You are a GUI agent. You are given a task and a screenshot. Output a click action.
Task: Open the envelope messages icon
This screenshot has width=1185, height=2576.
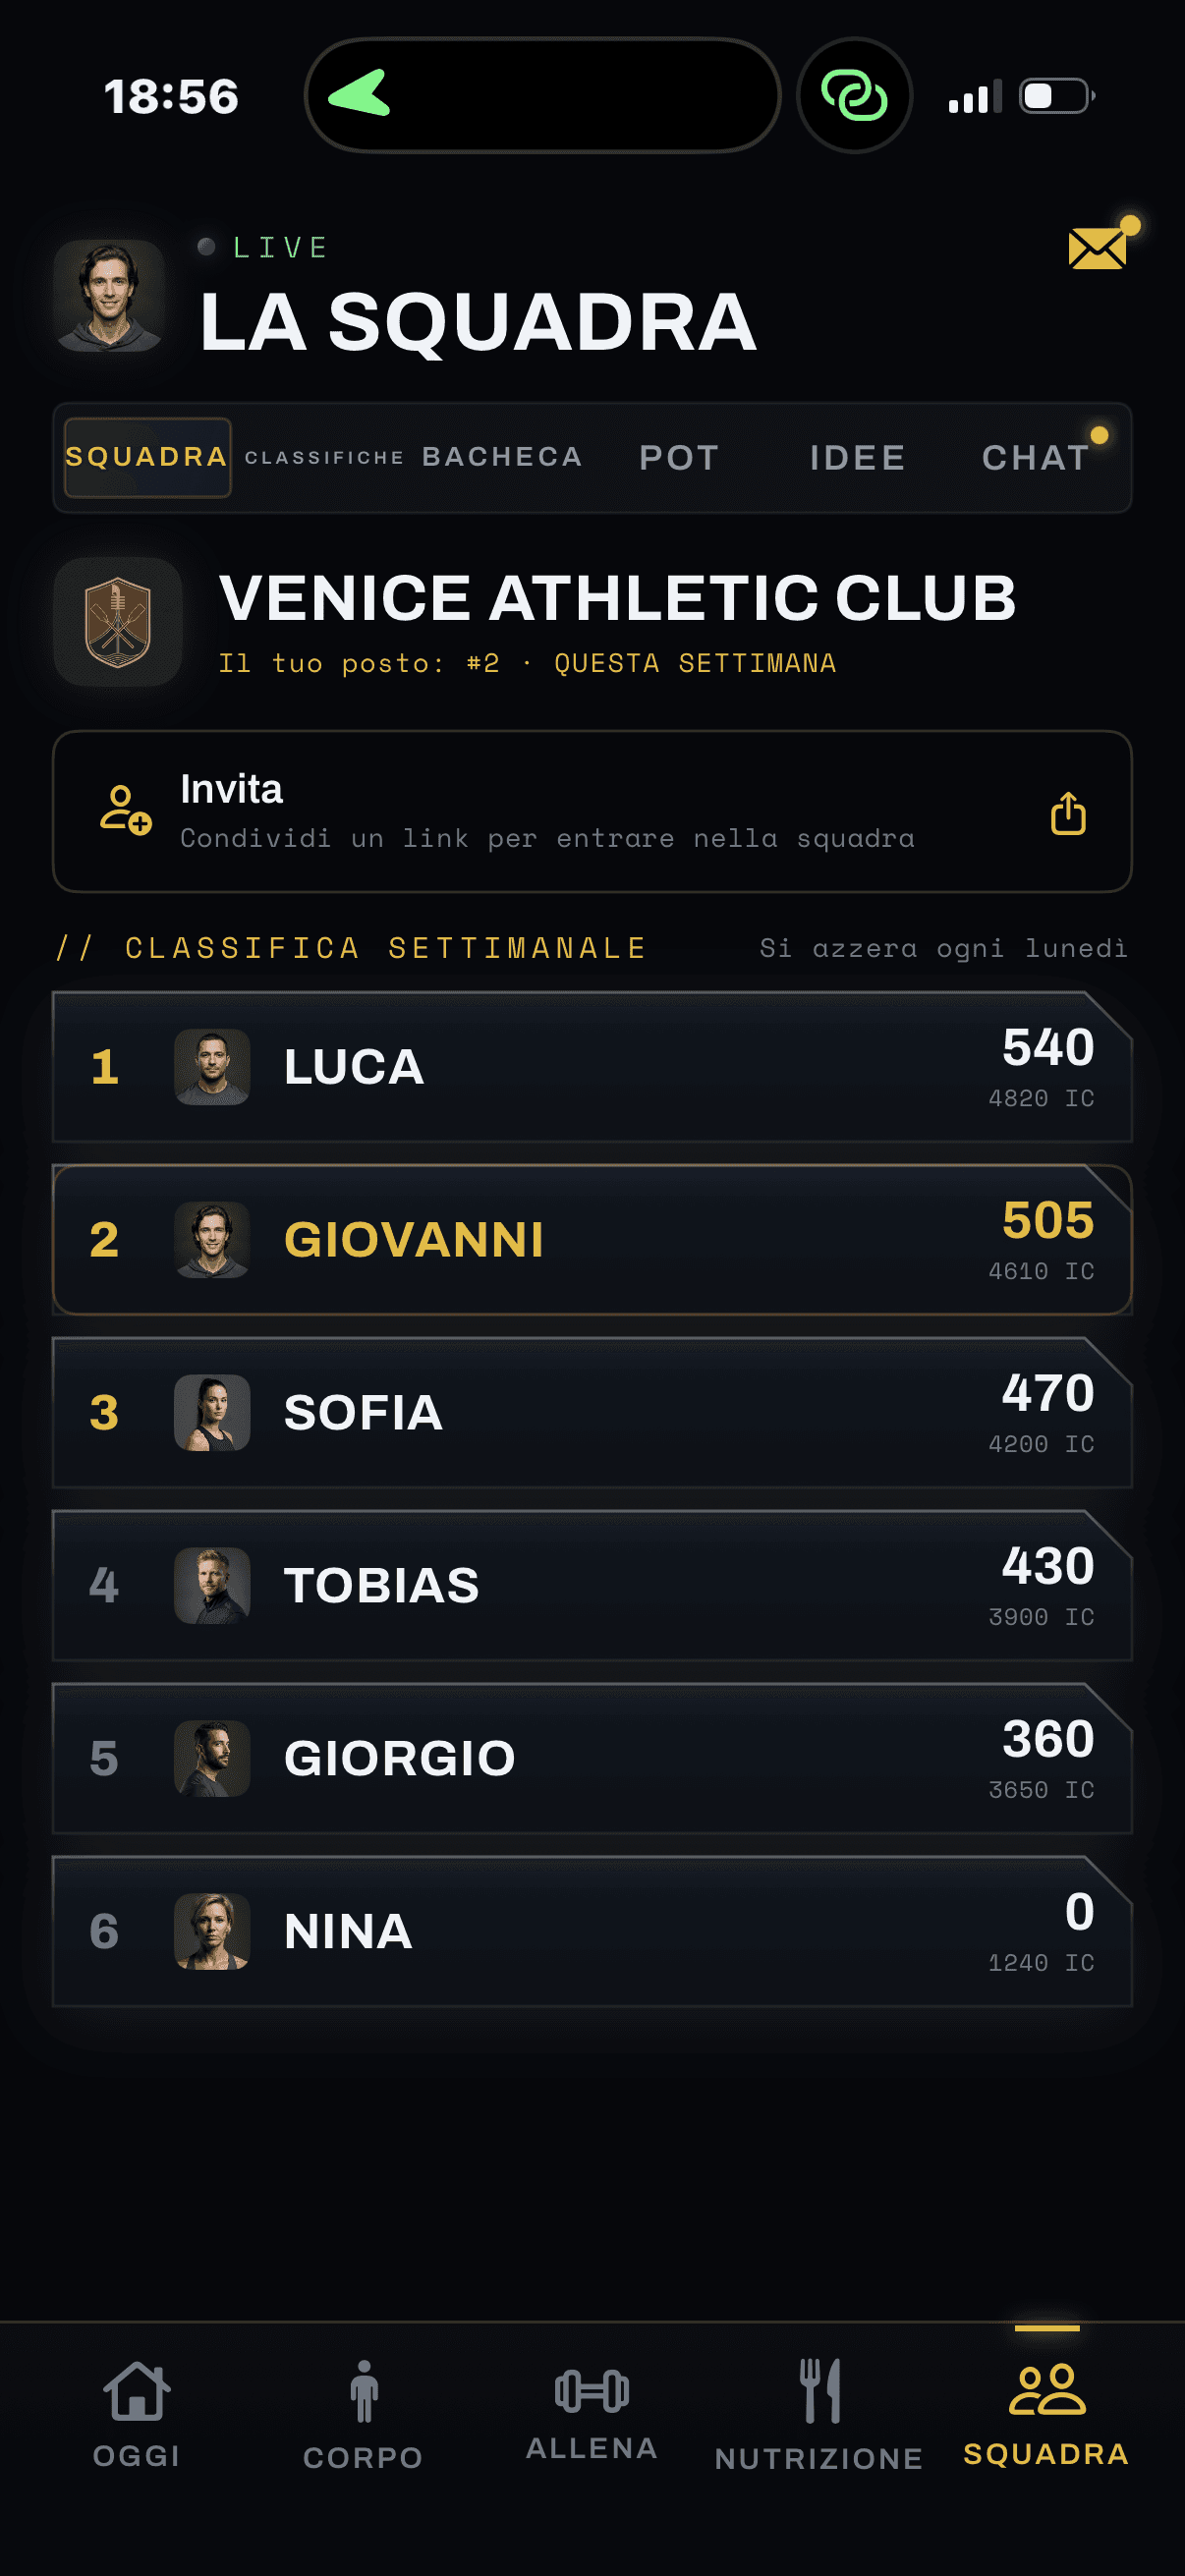(x=1098, y=248)
